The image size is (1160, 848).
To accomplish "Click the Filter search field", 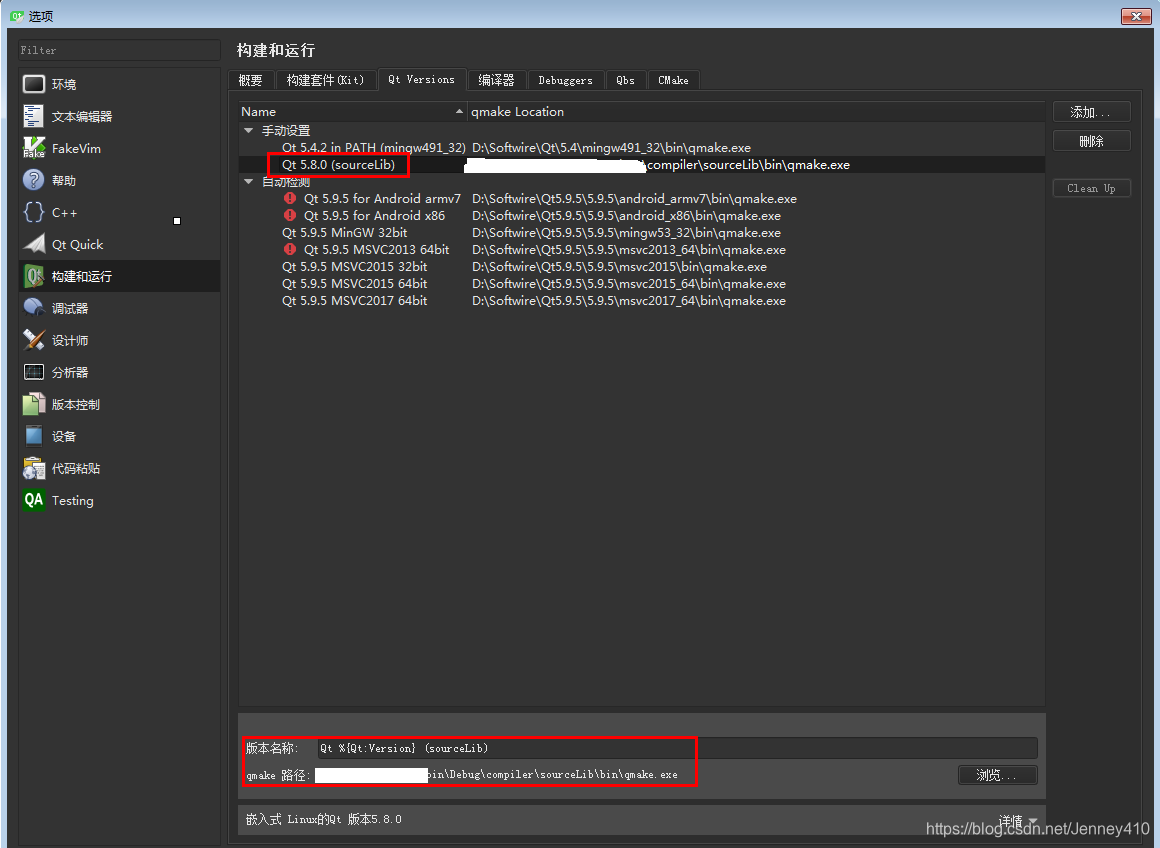I will click(118, 49).
